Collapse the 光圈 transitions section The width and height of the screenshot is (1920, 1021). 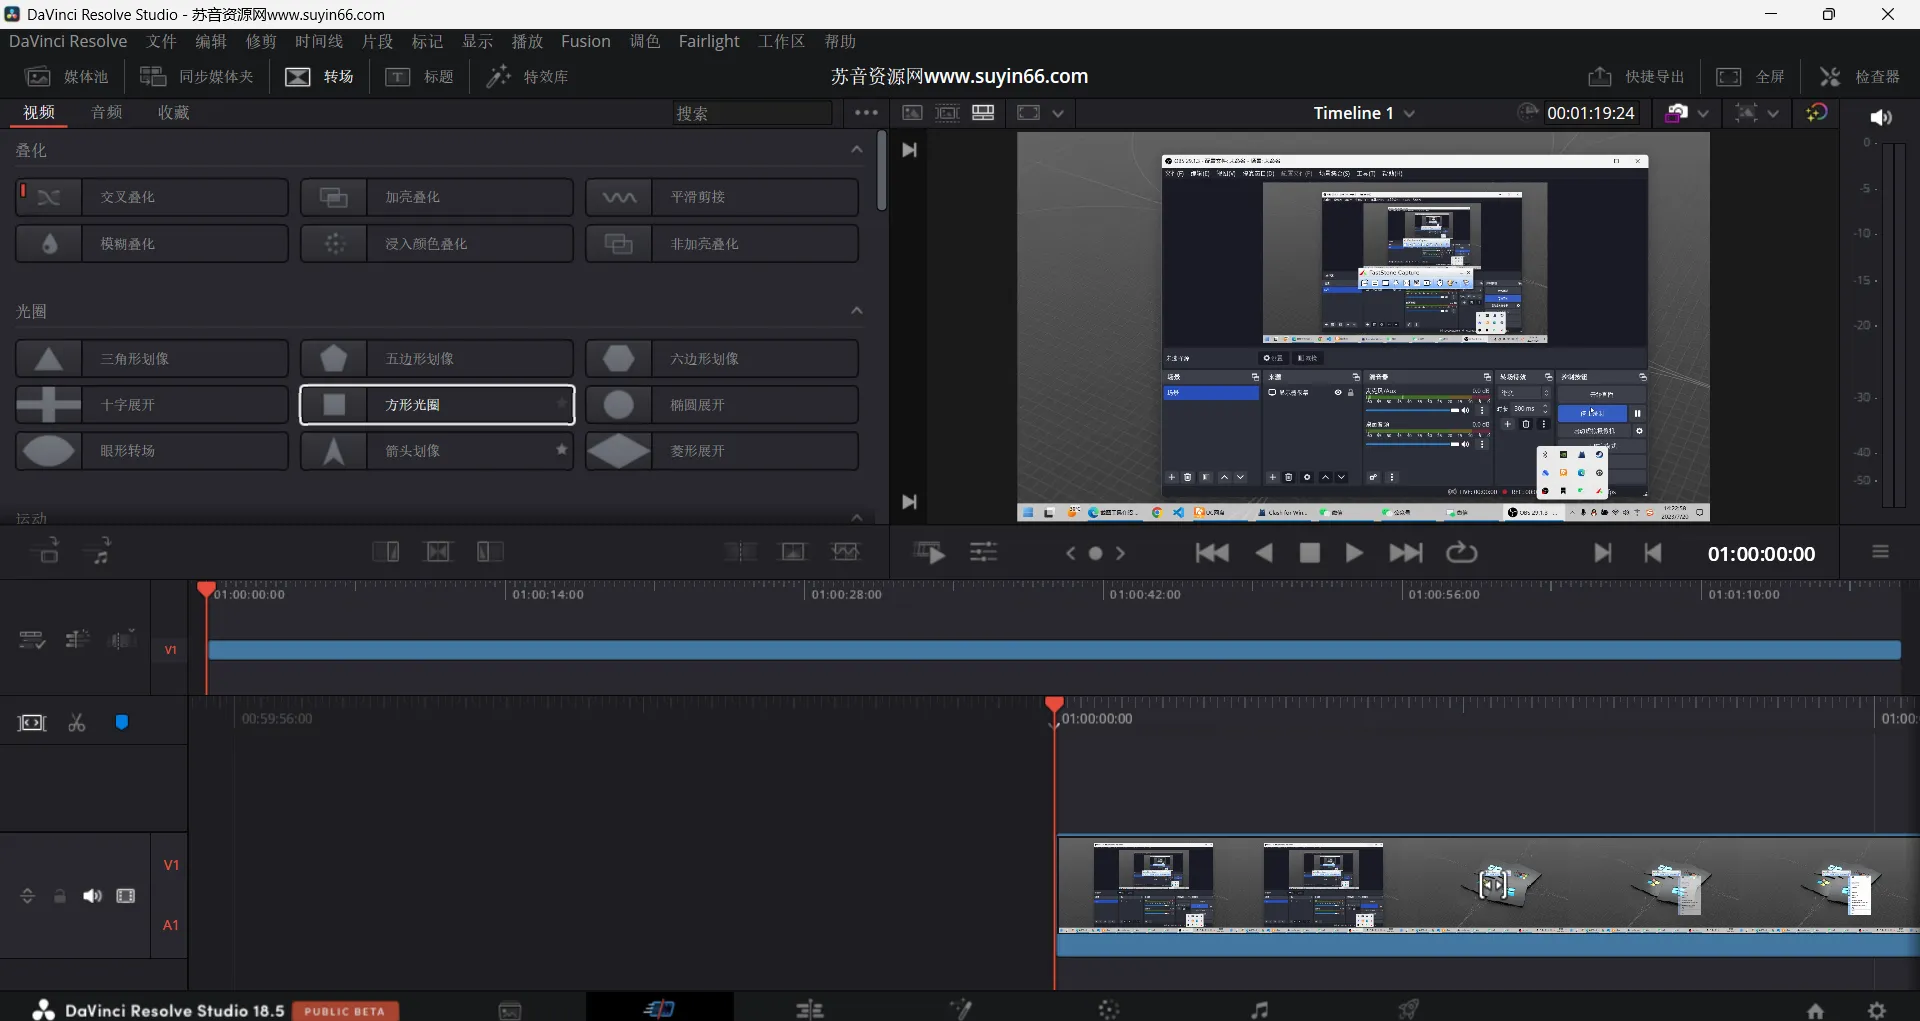point(856,310)
